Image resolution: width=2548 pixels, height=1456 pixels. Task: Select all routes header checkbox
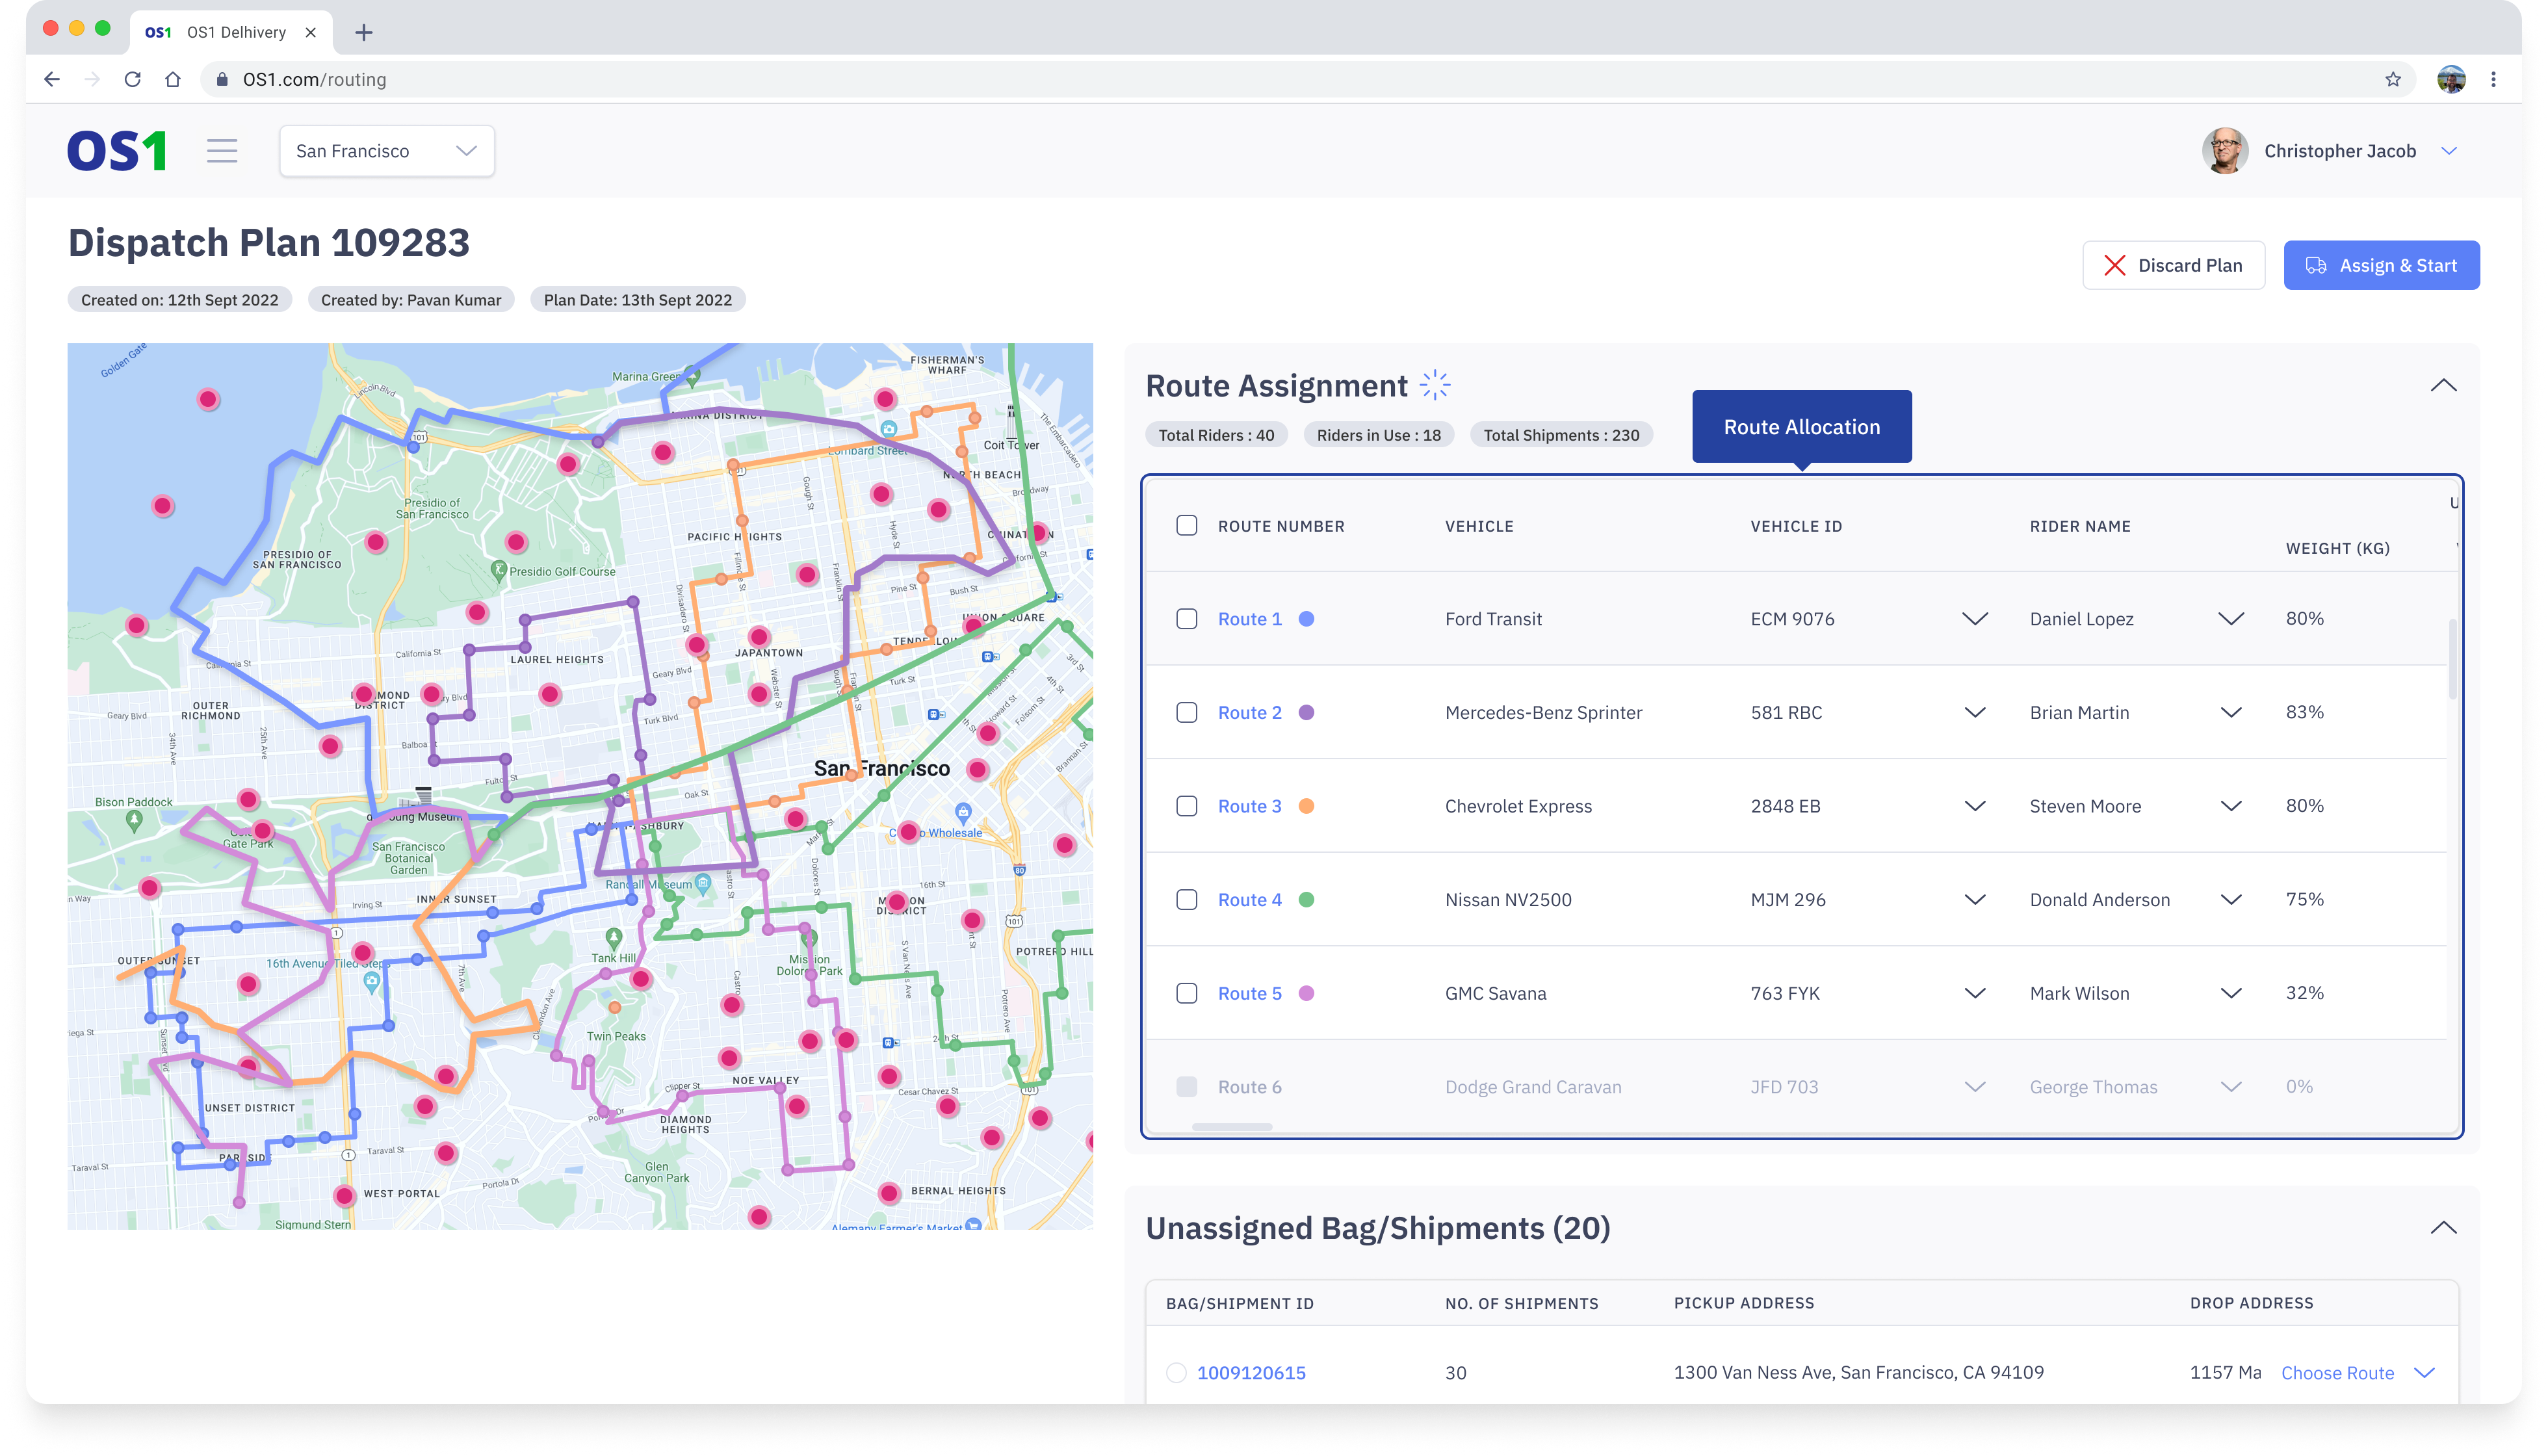coord(1187,526)
